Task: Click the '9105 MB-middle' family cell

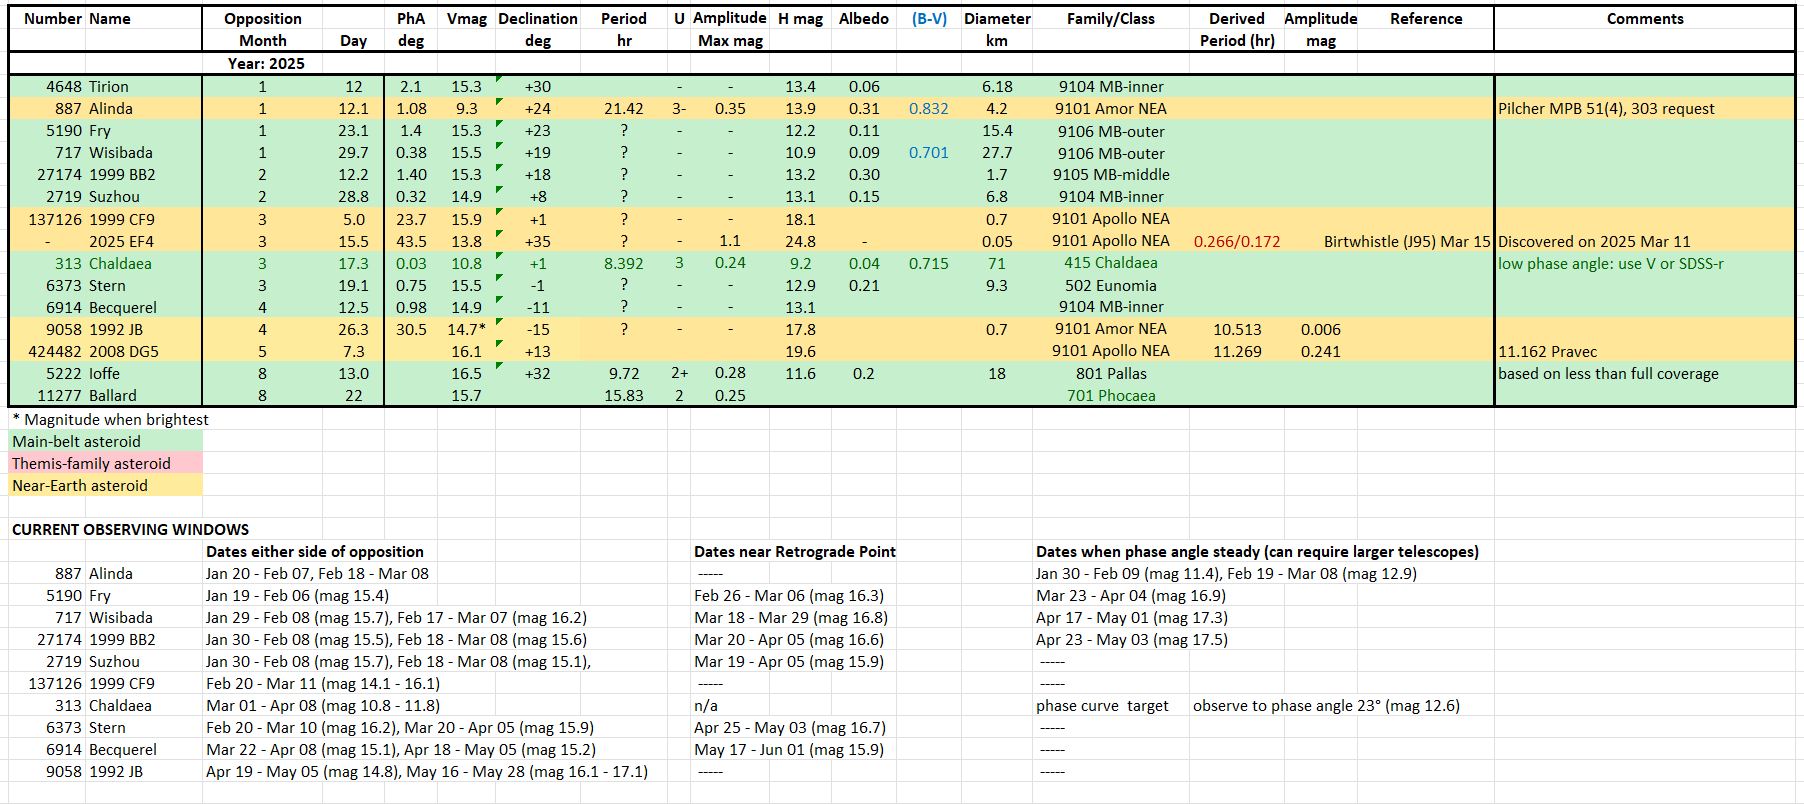Action: pyautogui.click(x=1111, y=175)
